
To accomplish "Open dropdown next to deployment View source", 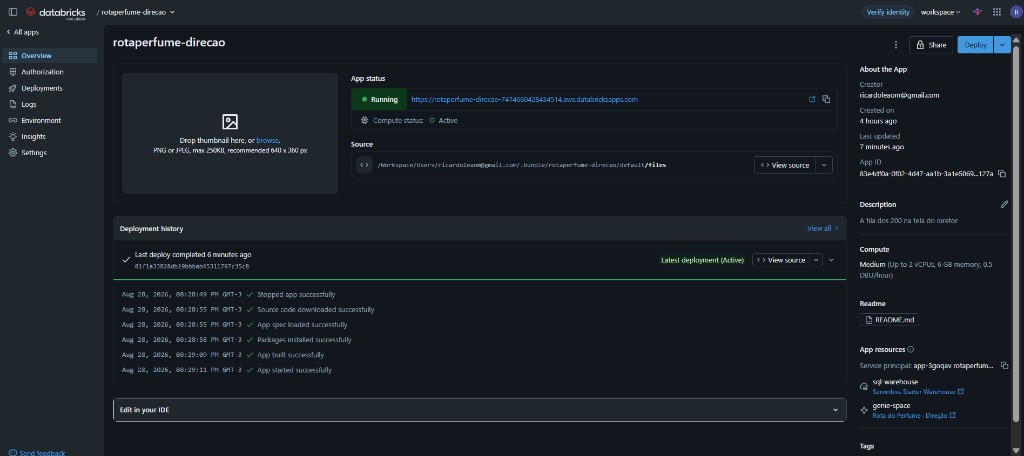I will pyautogui.click(x=816, y=260).
